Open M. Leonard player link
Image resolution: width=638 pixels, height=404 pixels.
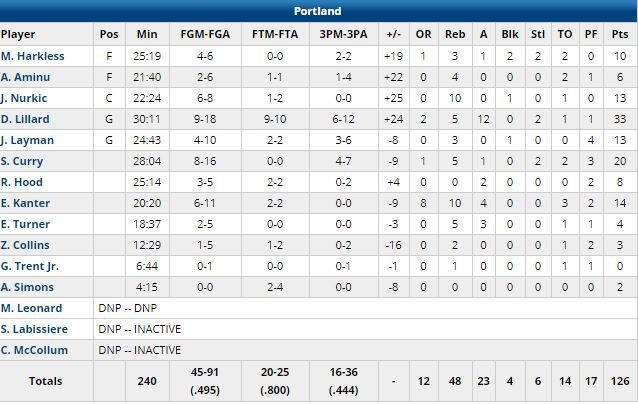[x=31, y=308]
